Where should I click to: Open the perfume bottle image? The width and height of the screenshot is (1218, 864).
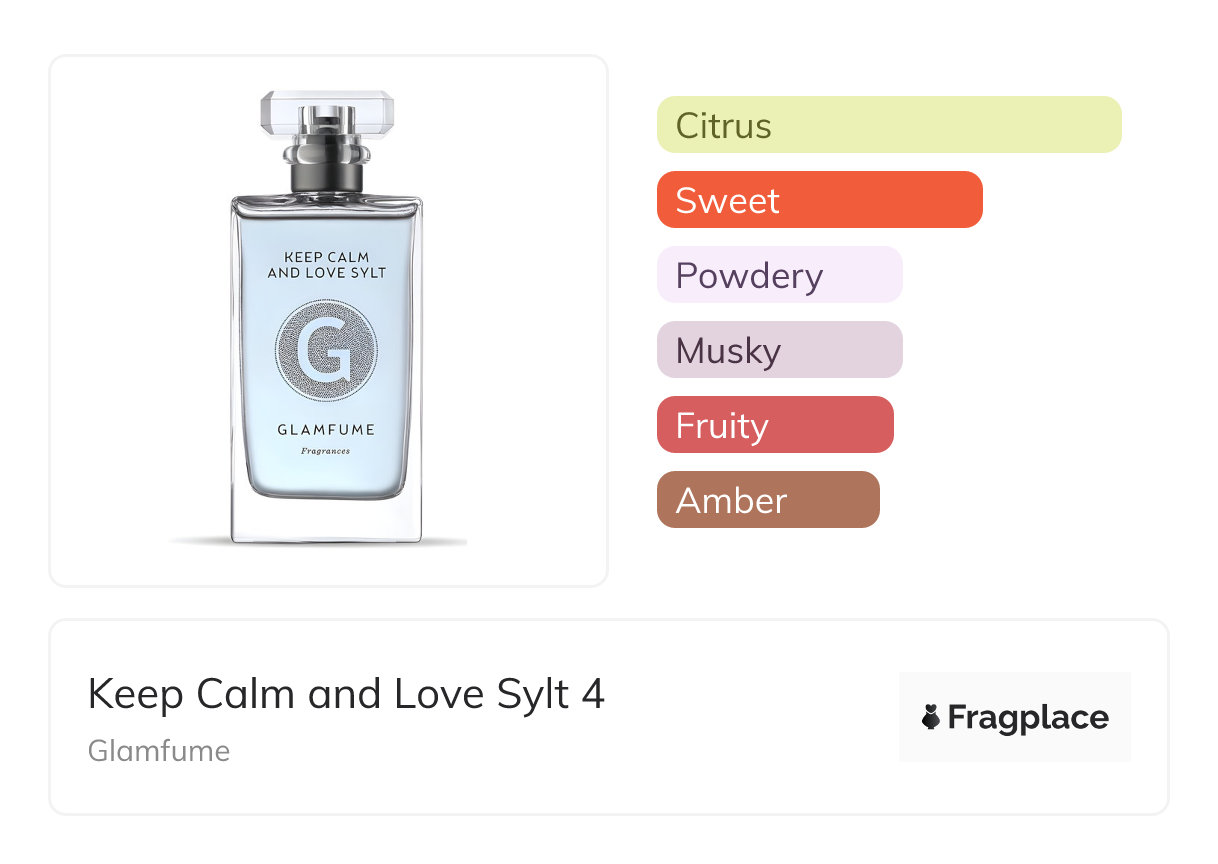pyautogui.click(x=327, y=318)
